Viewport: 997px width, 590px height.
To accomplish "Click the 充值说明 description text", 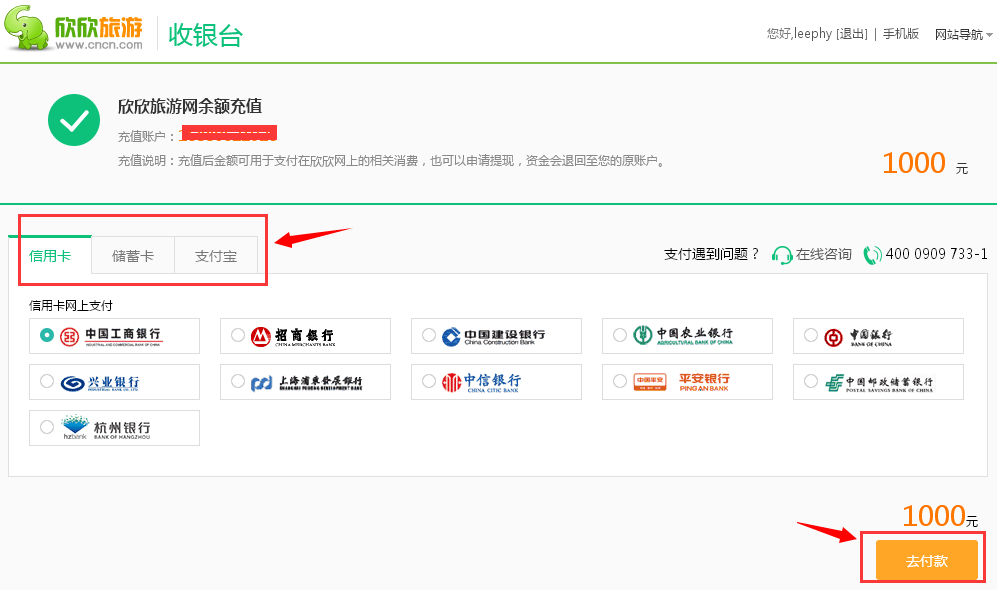I will (391, 161).
